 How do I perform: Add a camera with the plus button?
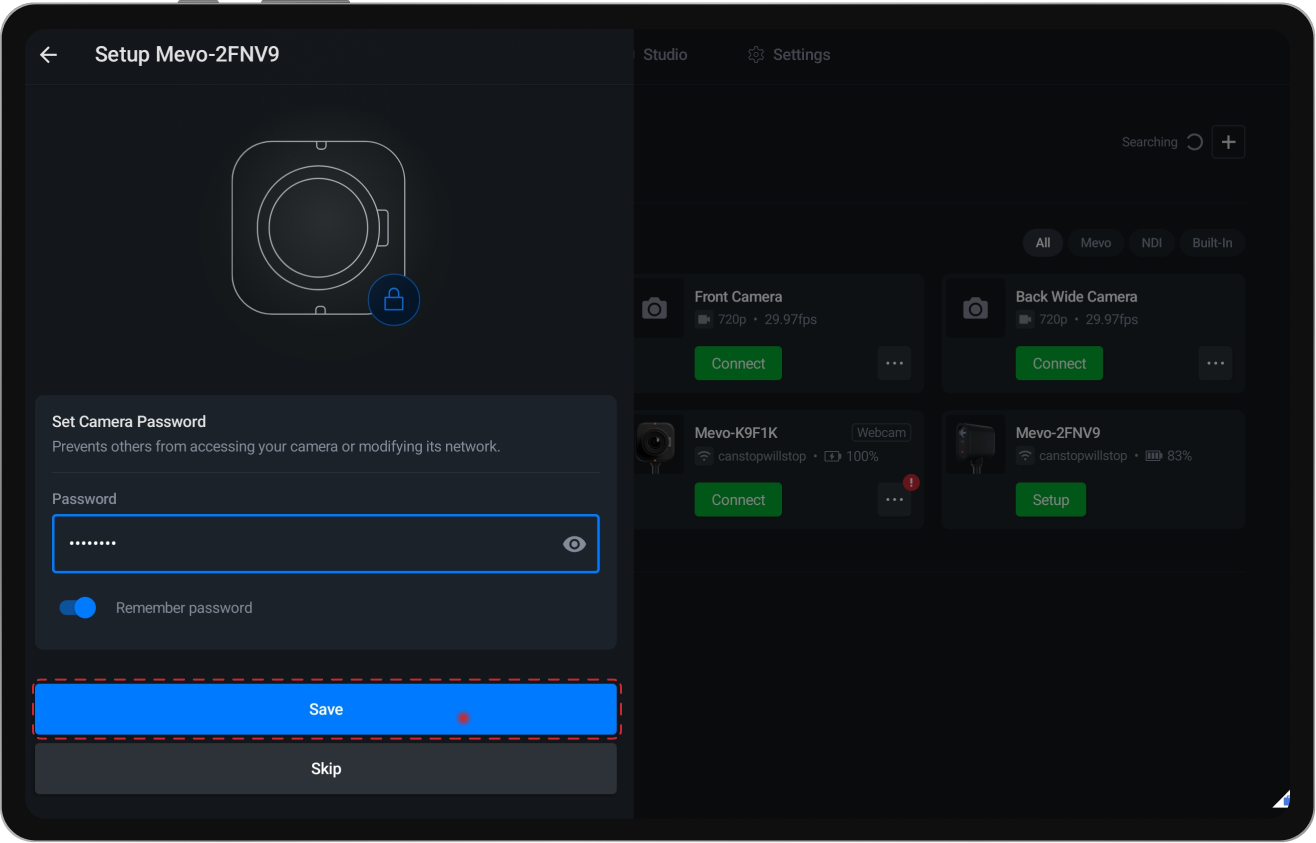[1228, 142]
